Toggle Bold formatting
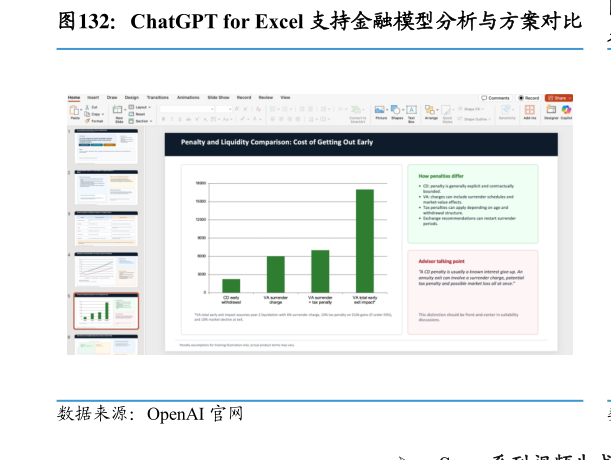The width and height of the screenshot is (611, 460). (x=163, y=119)
